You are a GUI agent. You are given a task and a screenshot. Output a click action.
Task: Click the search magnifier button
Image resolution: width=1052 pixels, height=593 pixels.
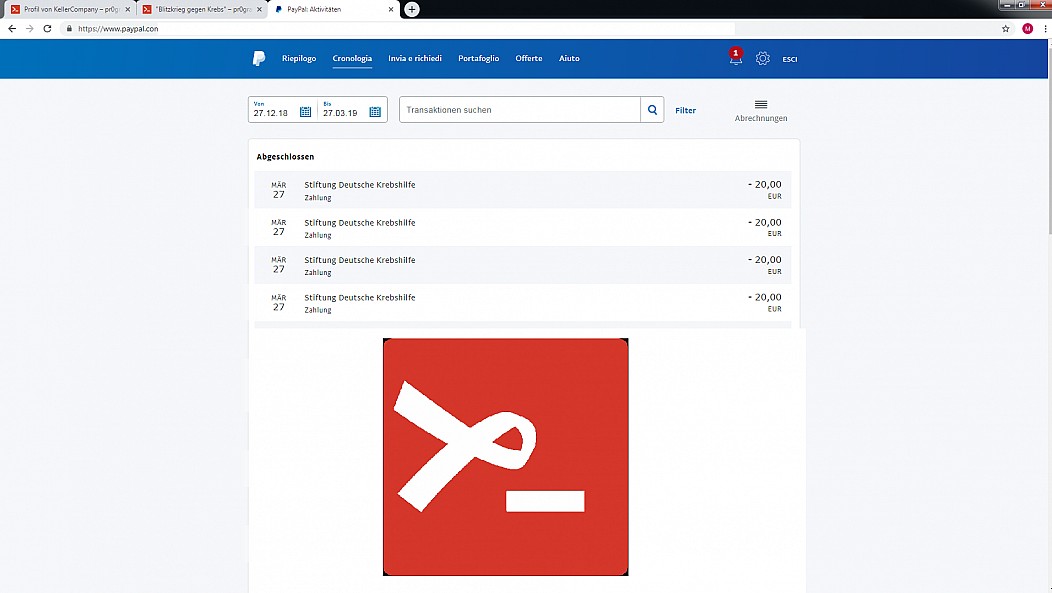pyautogui.click(x=652, y=110)
